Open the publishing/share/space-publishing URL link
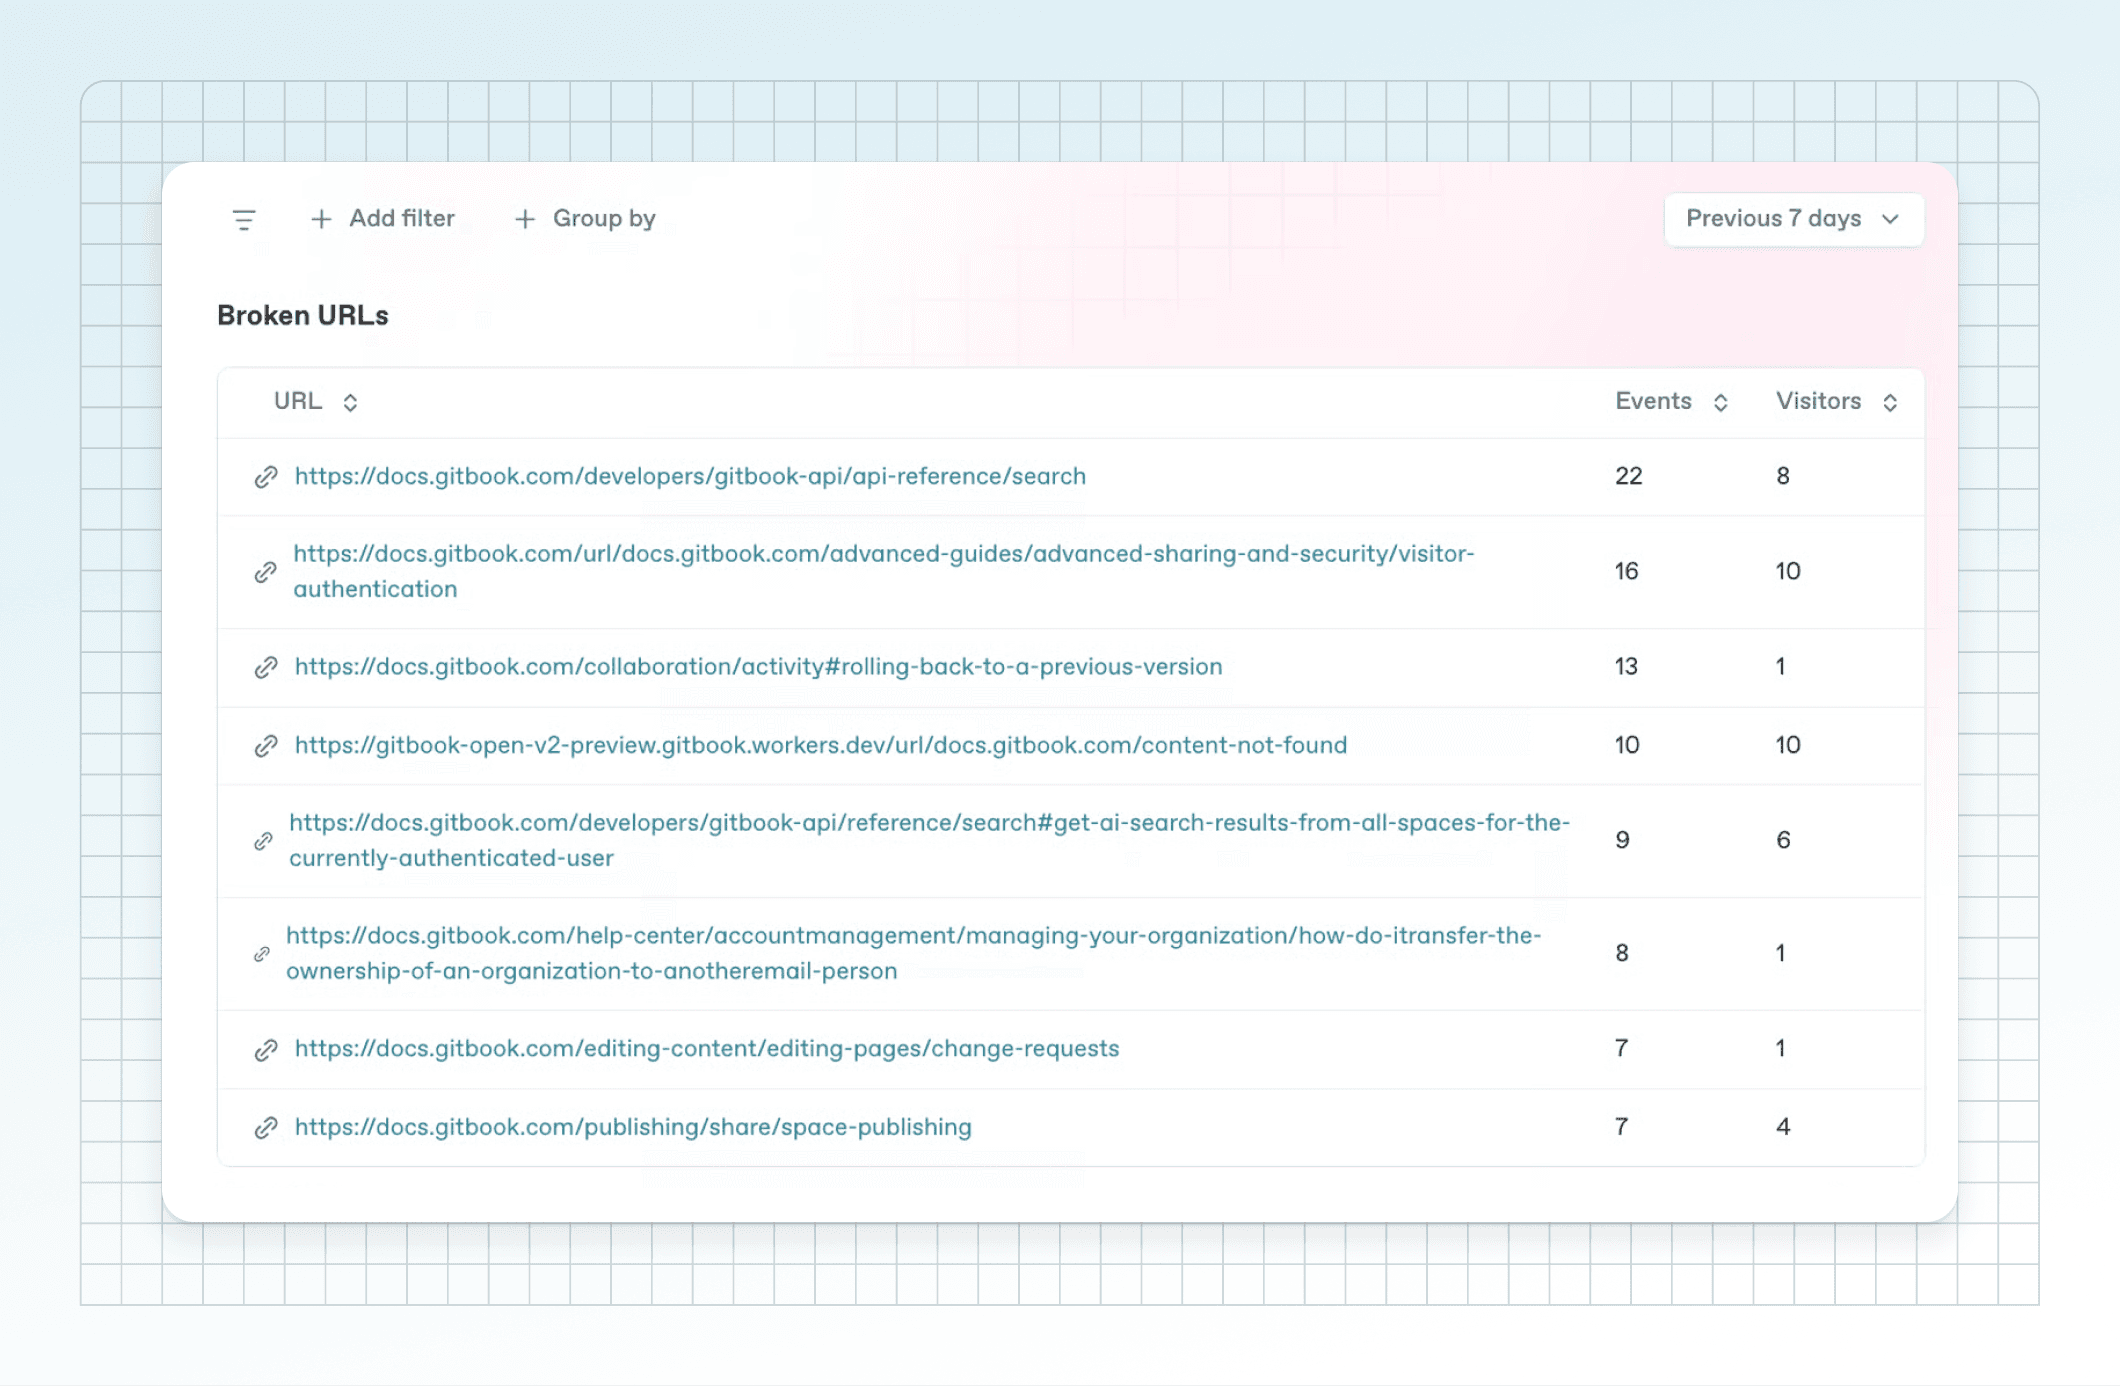Image resolution: width=2120 pixels, height=1386 pixels. pyautogui.click(x=633, y=1127)
